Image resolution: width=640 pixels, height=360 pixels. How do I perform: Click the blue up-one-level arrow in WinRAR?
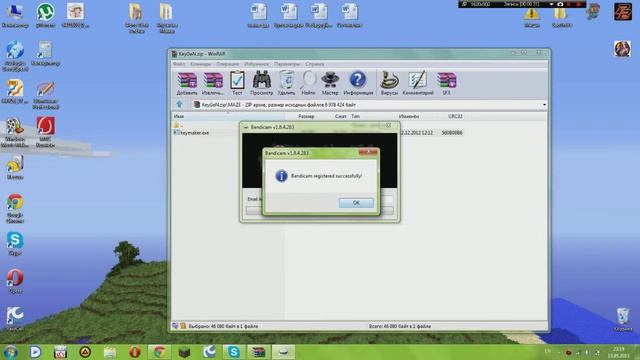pos(179,104)
